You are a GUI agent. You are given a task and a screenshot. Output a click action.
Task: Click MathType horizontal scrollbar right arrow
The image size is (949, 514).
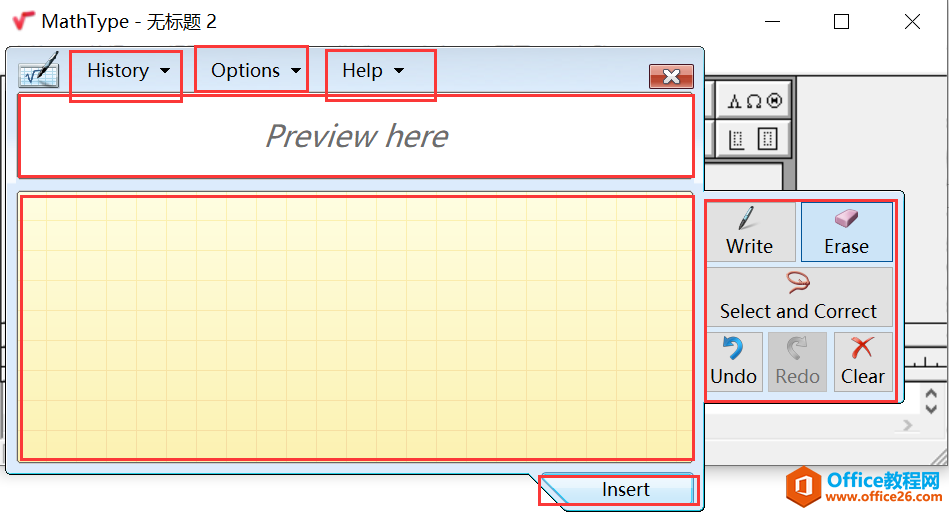point(908,426)
